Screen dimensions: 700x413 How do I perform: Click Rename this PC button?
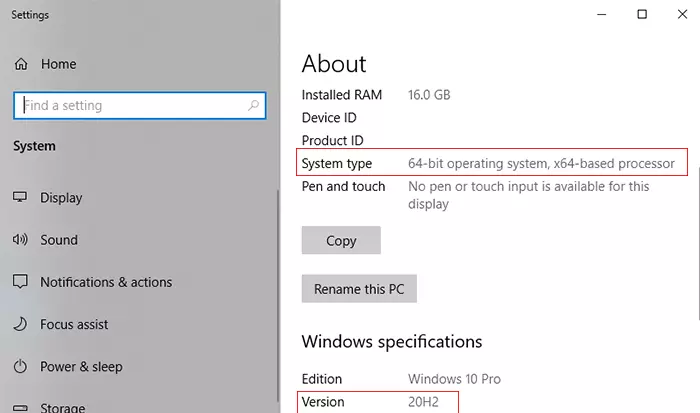(359, 289)
